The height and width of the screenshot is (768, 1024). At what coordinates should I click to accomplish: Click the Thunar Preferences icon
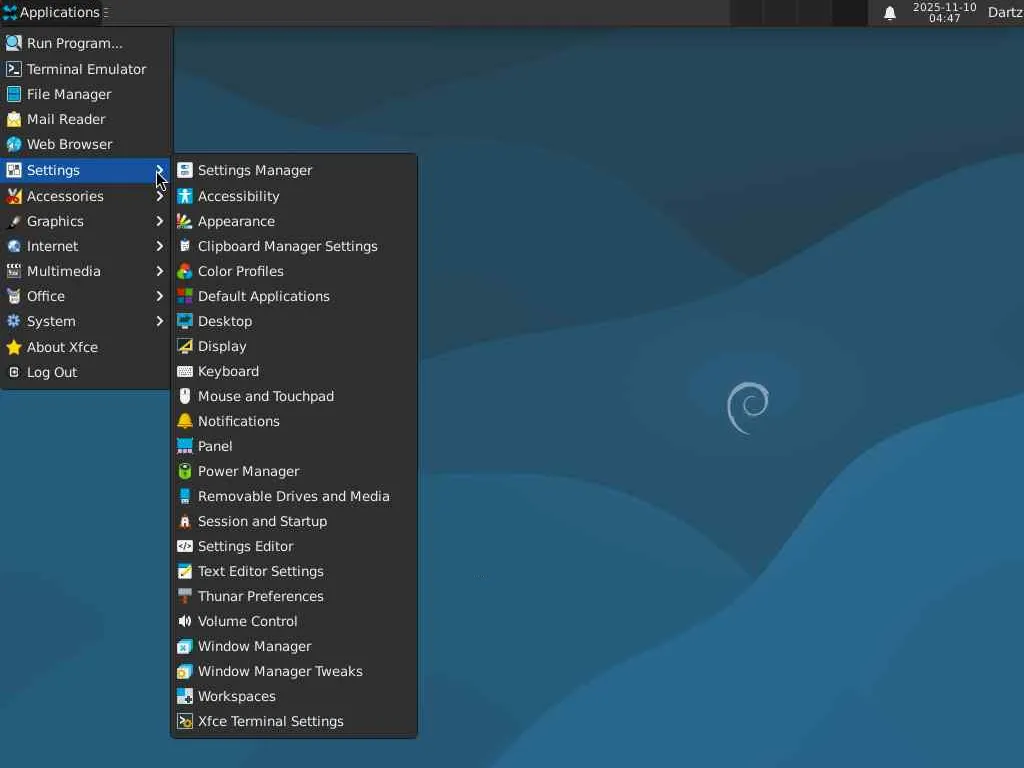185,596
